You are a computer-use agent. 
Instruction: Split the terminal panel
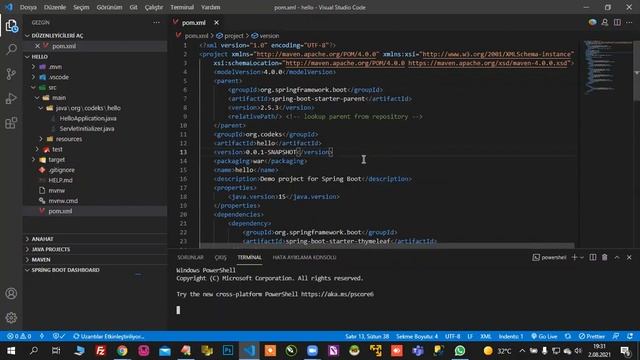pyautogui.click(x=593, y=257)
